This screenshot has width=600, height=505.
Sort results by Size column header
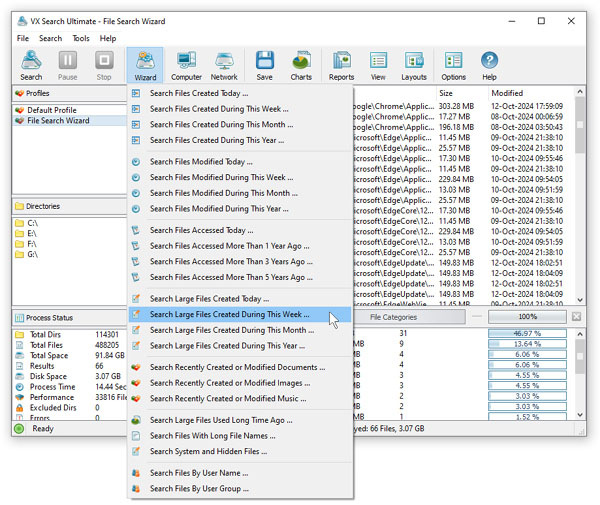(x=462, y=93)
